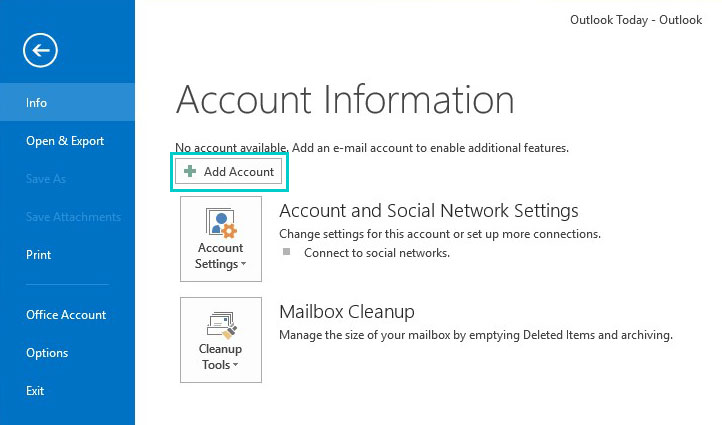The width and height of the screenshot is (722, 425).
Task: Select Open & Export in sidebar
Action: pyautogui.click(x=67, y=140)
